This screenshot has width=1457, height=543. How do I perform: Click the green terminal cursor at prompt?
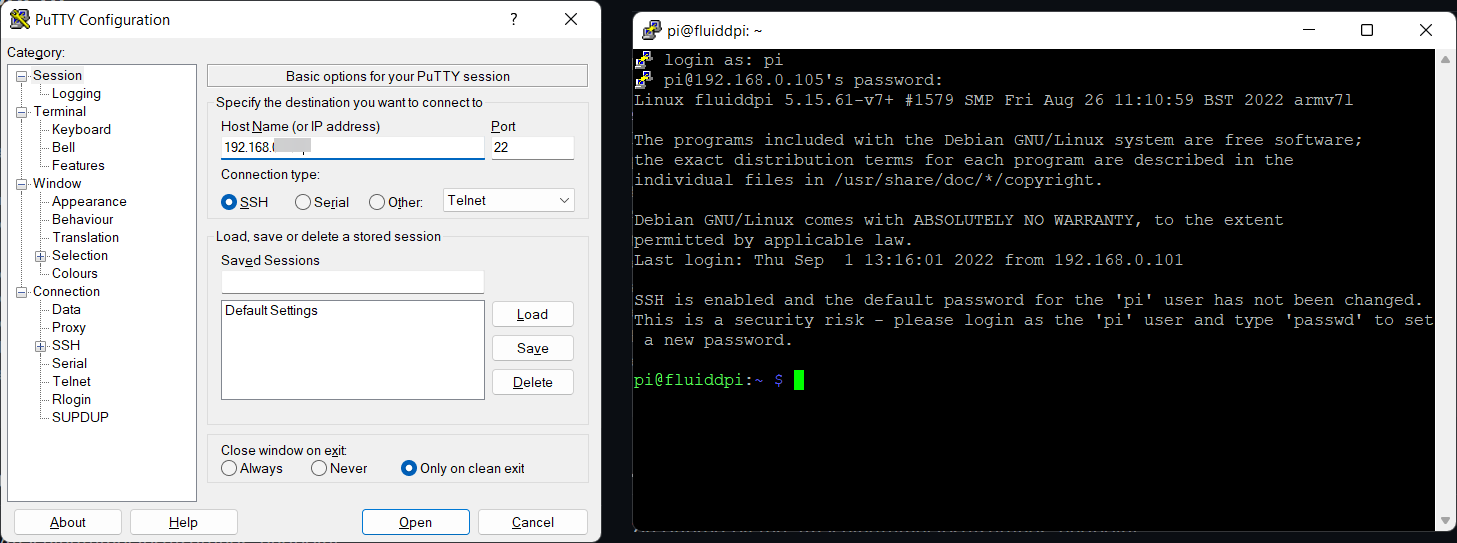point(799,380)
